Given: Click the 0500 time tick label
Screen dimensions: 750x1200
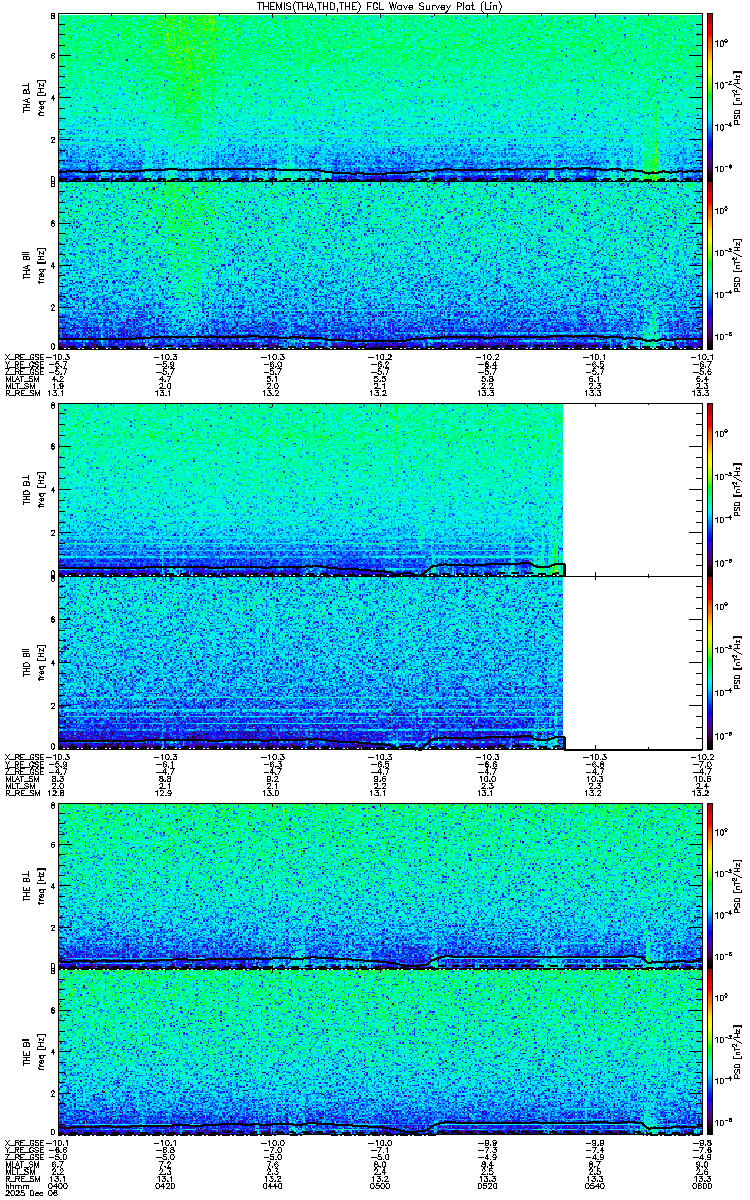Looking at the screenshot, I should [x=380, y=1186].
